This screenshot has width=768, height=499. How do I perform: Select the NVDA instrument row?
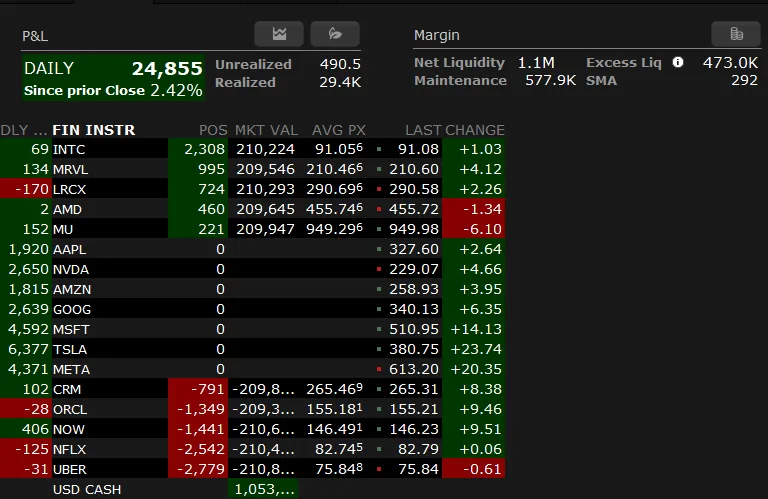[252, 269]
